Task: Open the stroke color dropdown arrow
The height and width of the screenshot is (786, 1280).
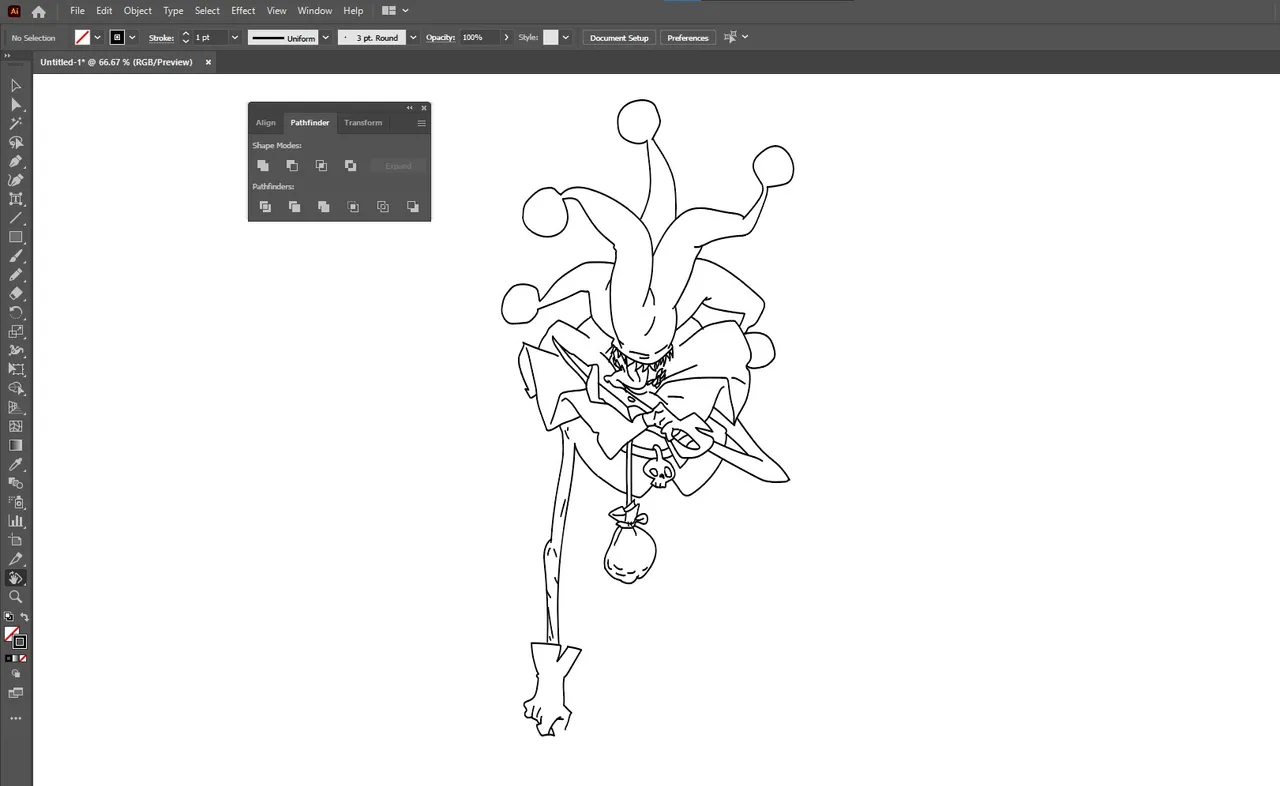Action: click(x=132, y=38)
